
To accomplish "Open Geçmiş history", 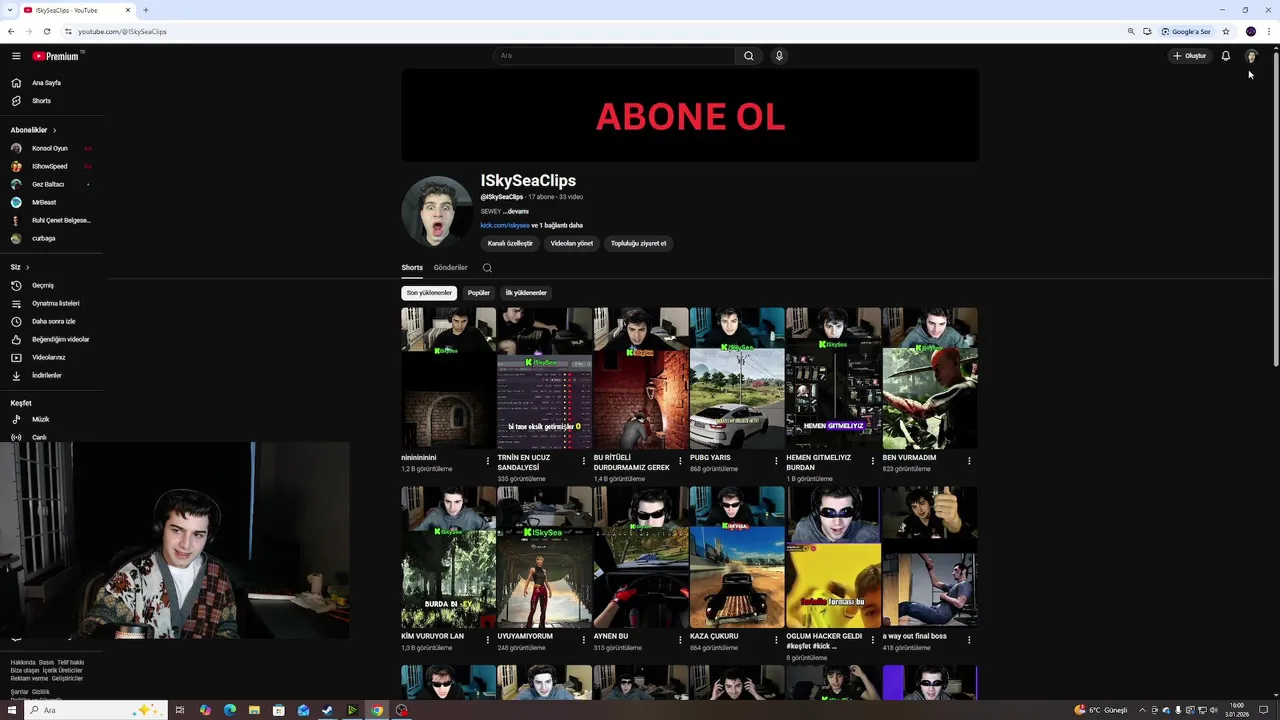I will pyautogui.click(x=53, y=285).
